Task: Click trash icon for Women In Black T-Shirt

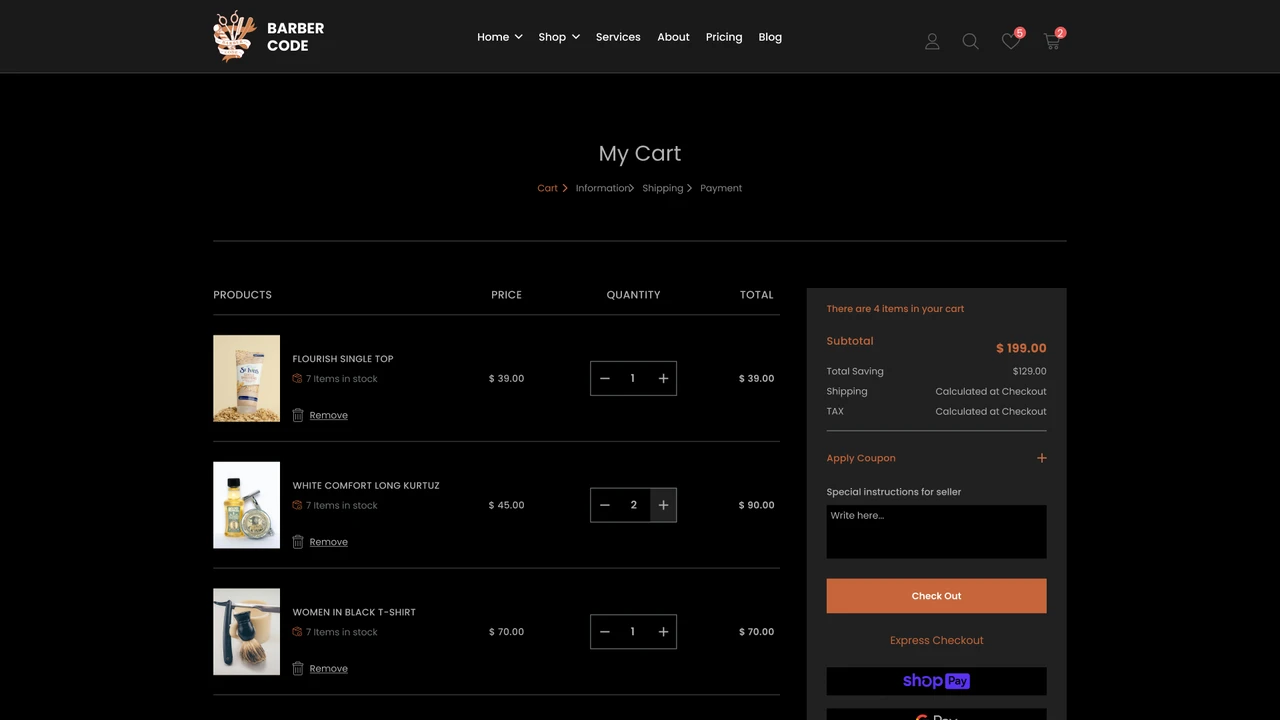Action: pyautogui.click(x=298, y=668)
